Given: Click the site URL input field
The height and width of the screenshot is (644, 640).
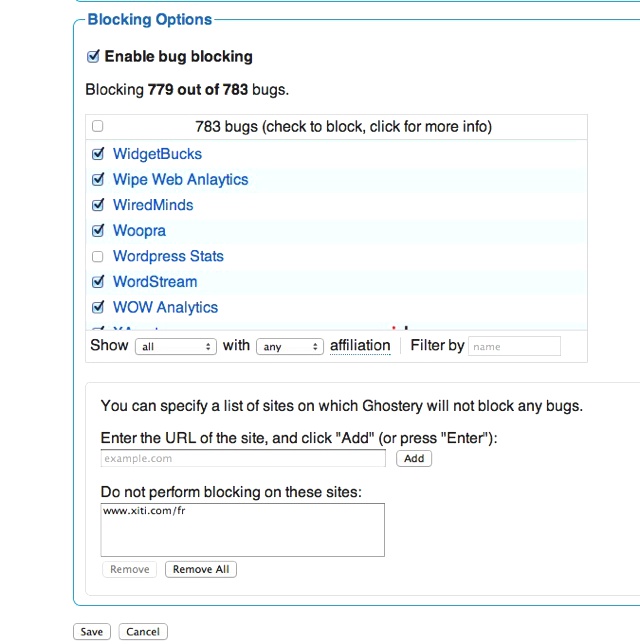Looking at the screenshot, I should pyautogui.click(x=243, y=458).
